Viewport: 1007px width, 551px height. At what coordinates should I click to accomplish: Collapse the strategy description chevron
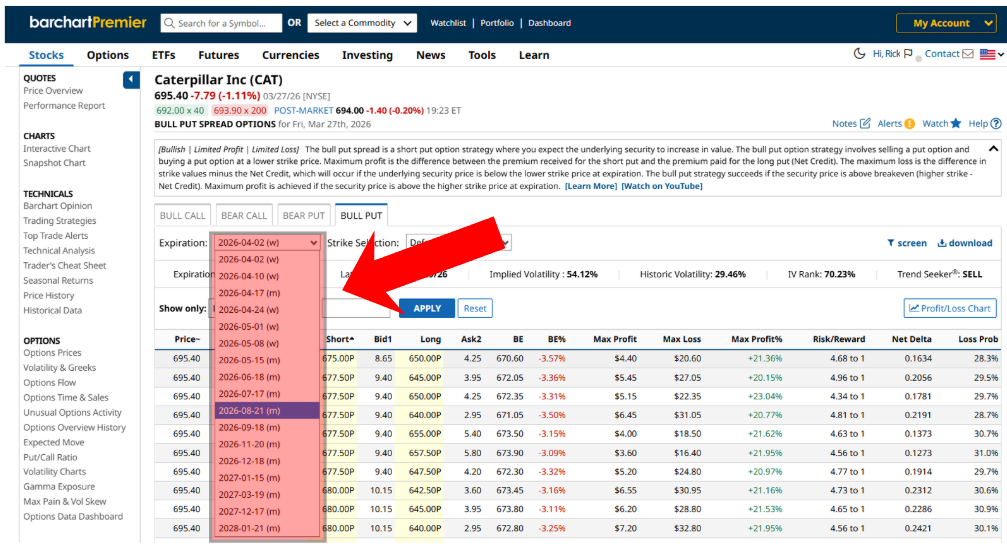[993, 148]
